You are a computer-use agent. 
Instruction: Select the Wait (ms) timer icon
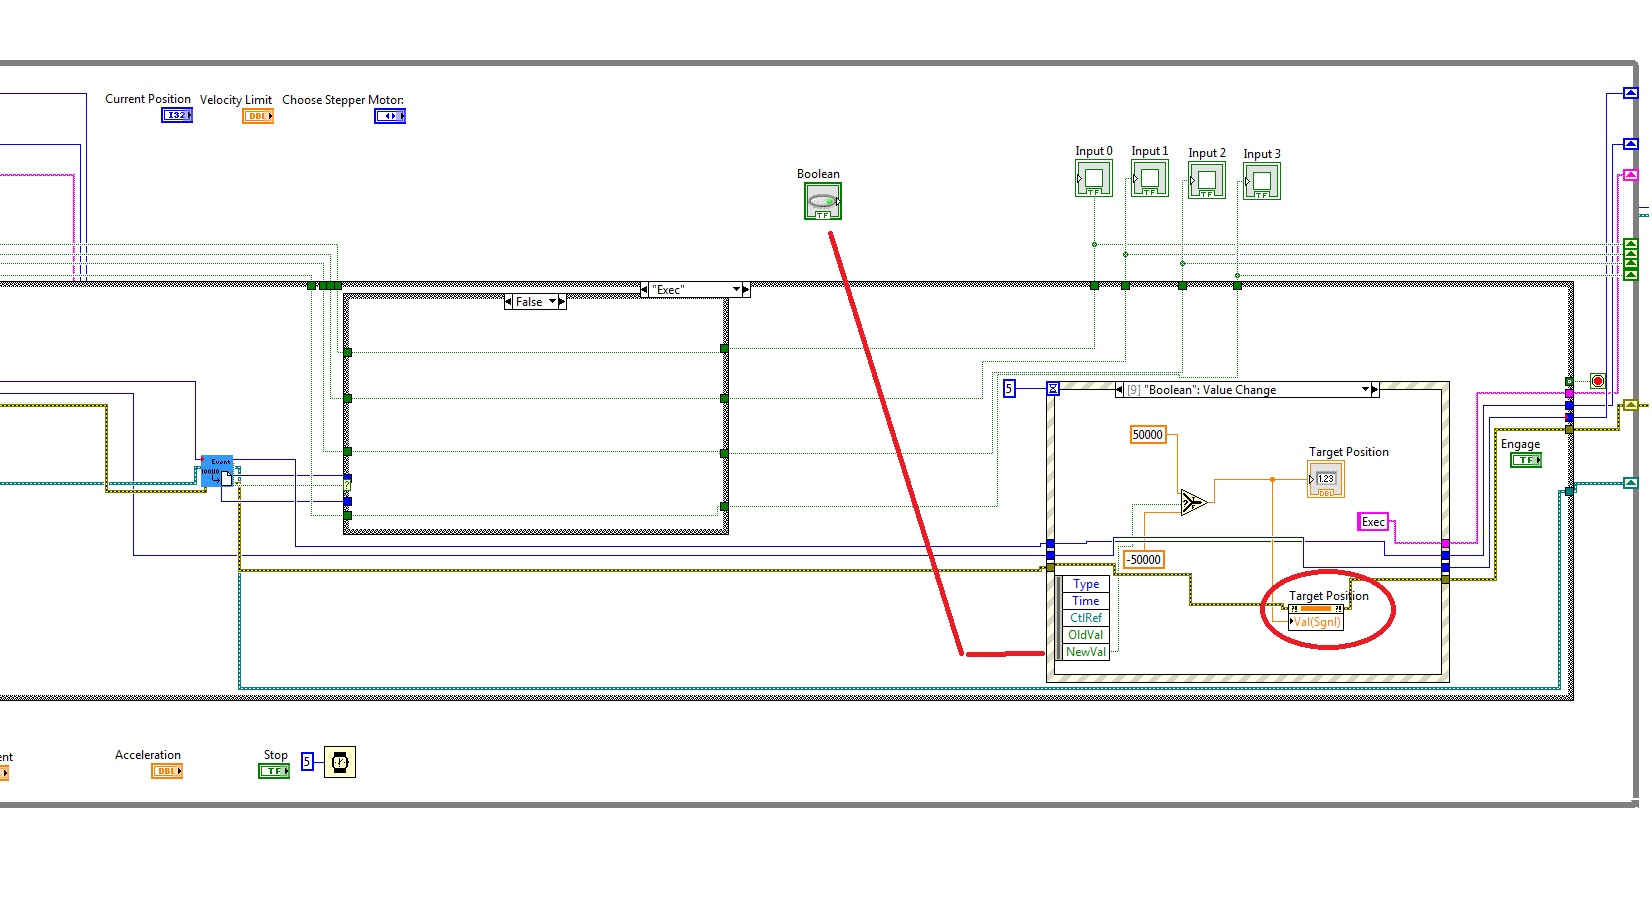(340, 762)
